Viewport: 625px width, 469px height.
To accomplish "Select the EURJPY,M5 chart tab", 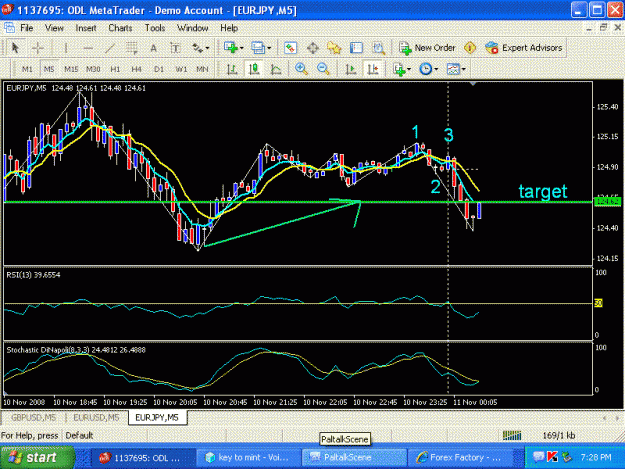I will [x=157, y=418].
